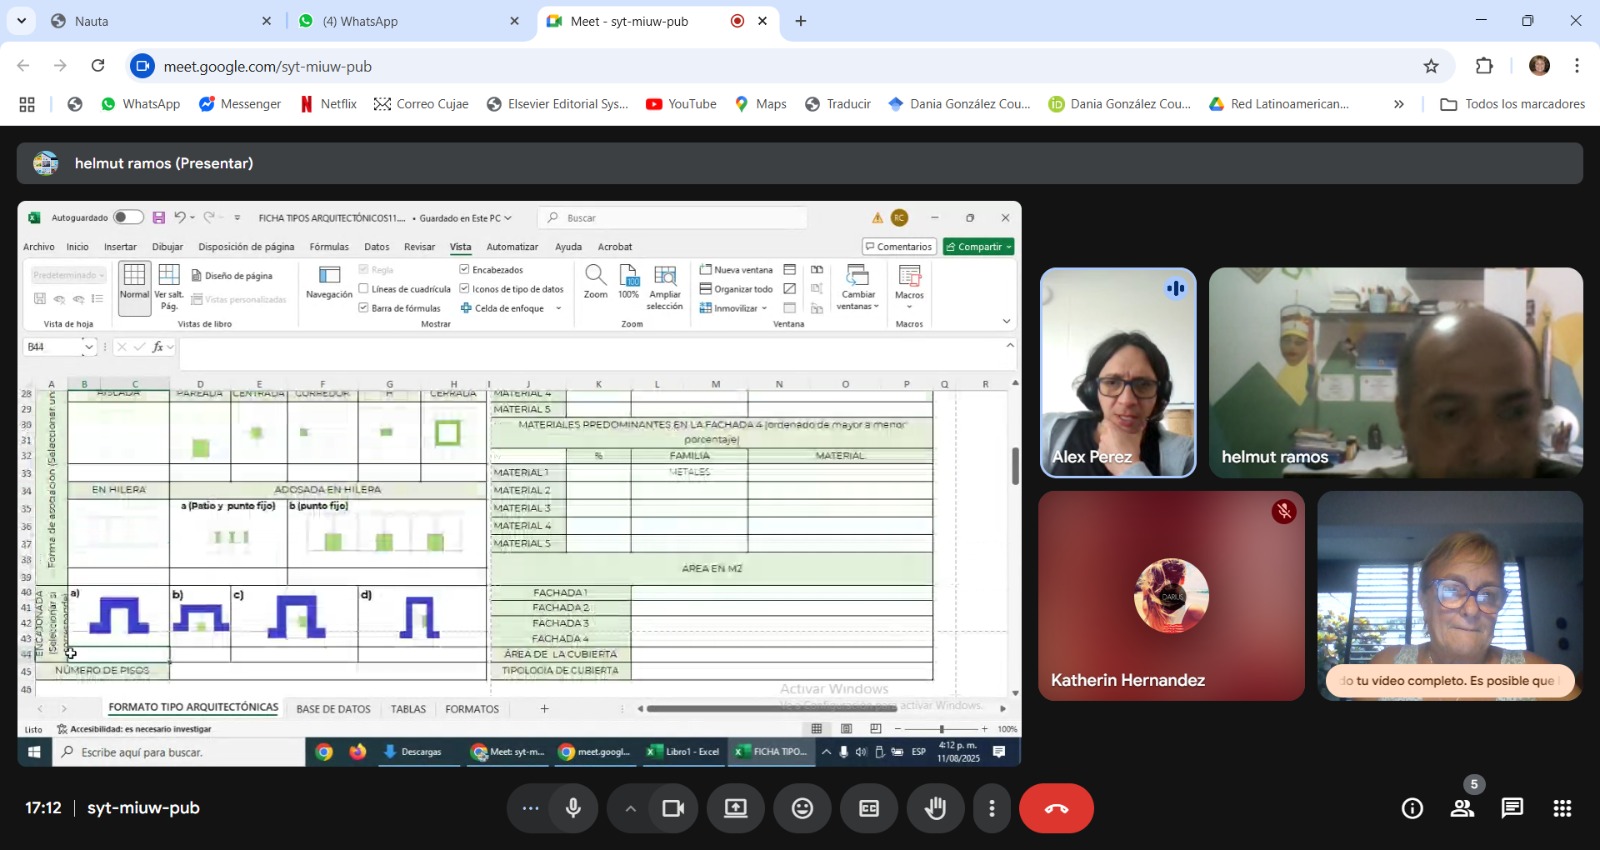Open the meeting details info icon
This screenshot has height=850, width=1600.
pos(1412,809)
